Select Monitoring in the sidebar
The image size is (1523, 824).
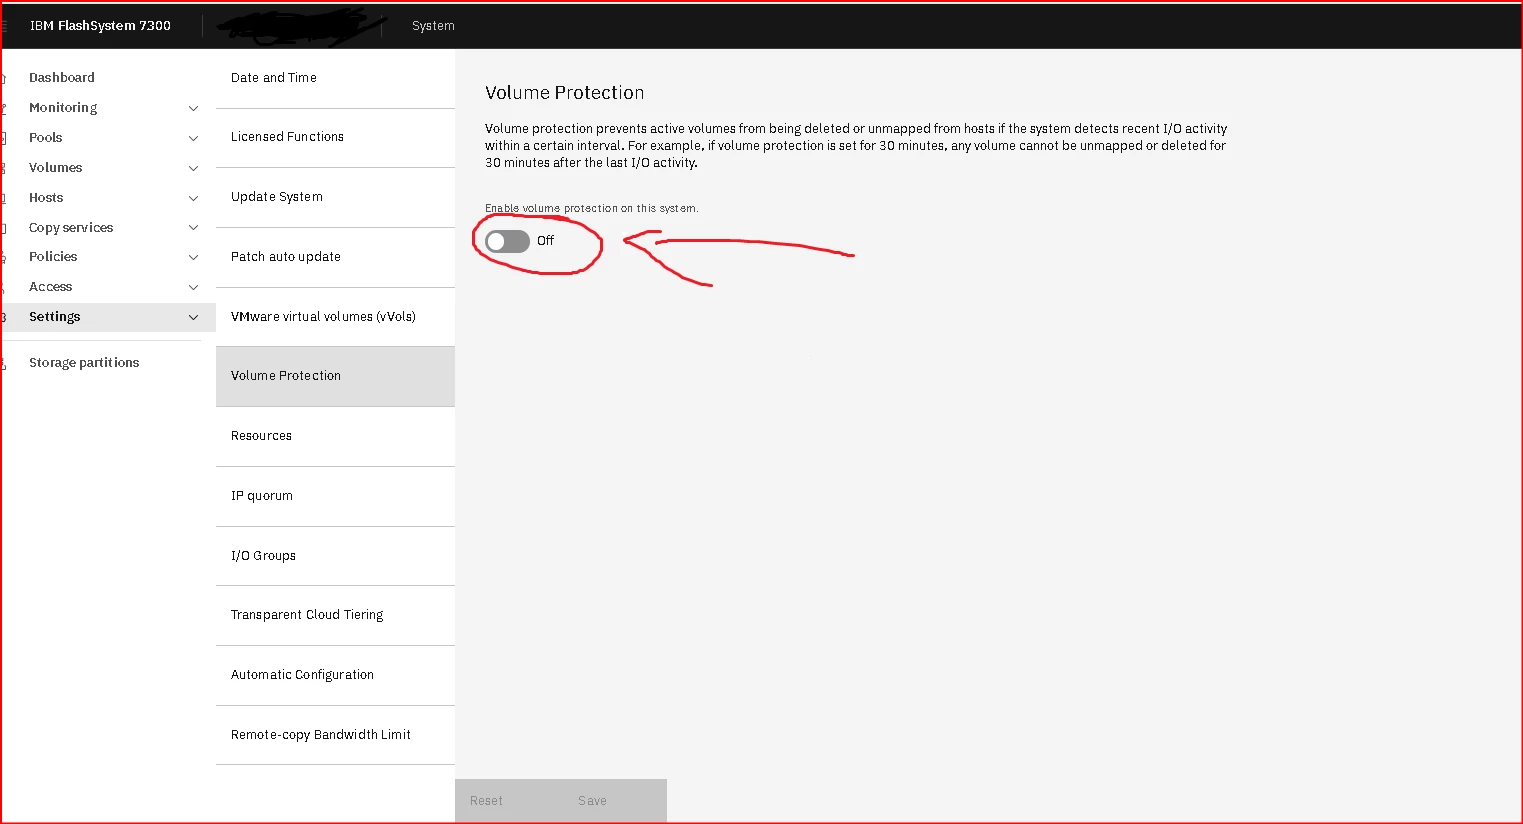pos(63,107)
